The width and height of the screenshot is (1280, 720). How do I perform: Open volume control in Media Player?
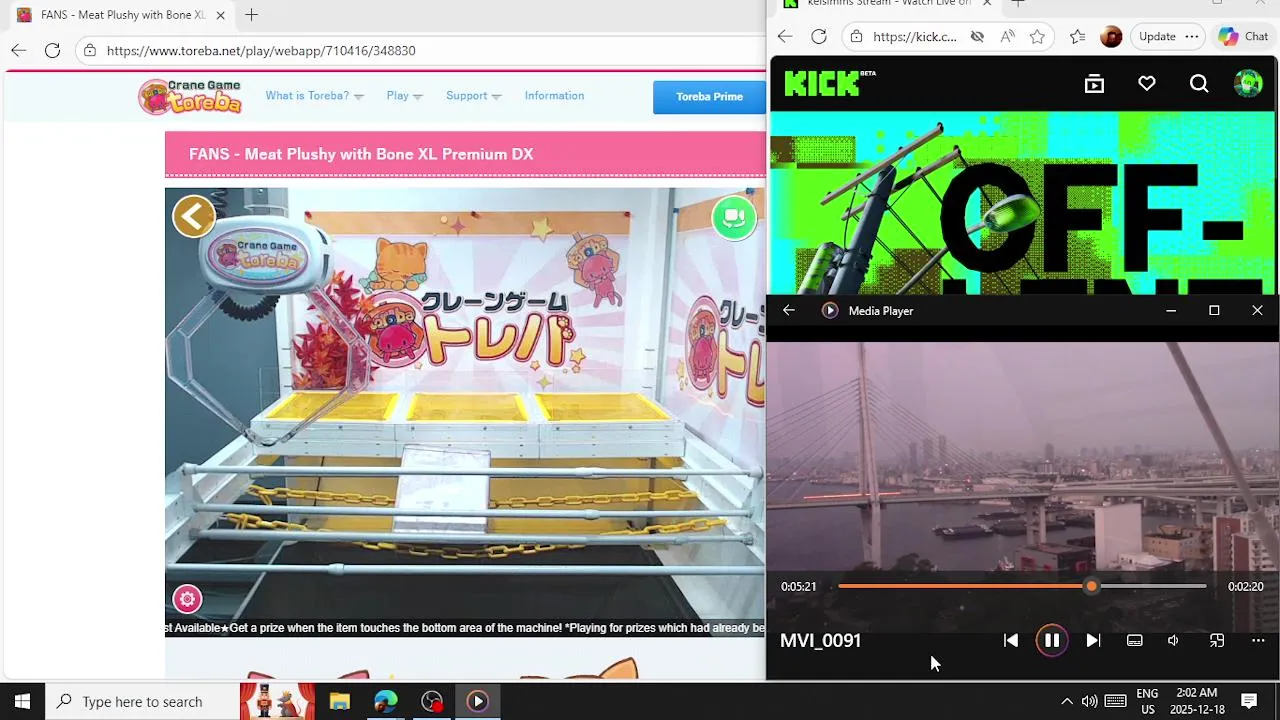click(1173, 641)
